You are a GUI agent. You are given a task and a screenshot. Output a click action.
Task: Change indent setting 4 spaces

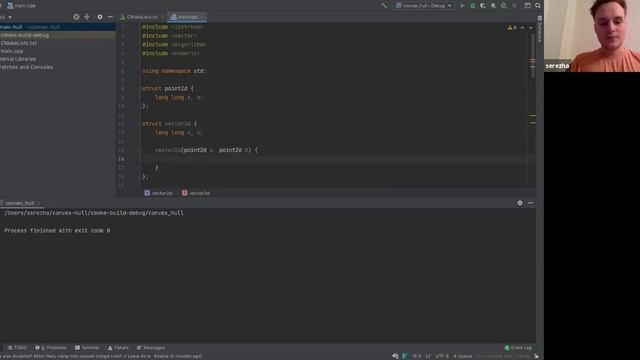pyautogui.click(x=462, y=356)
